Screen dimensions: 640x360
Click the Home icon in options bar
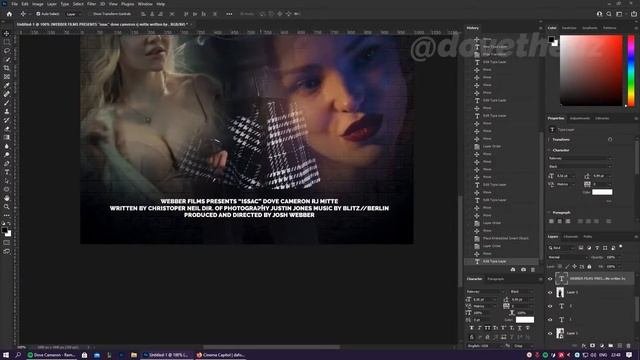point(9,14)
